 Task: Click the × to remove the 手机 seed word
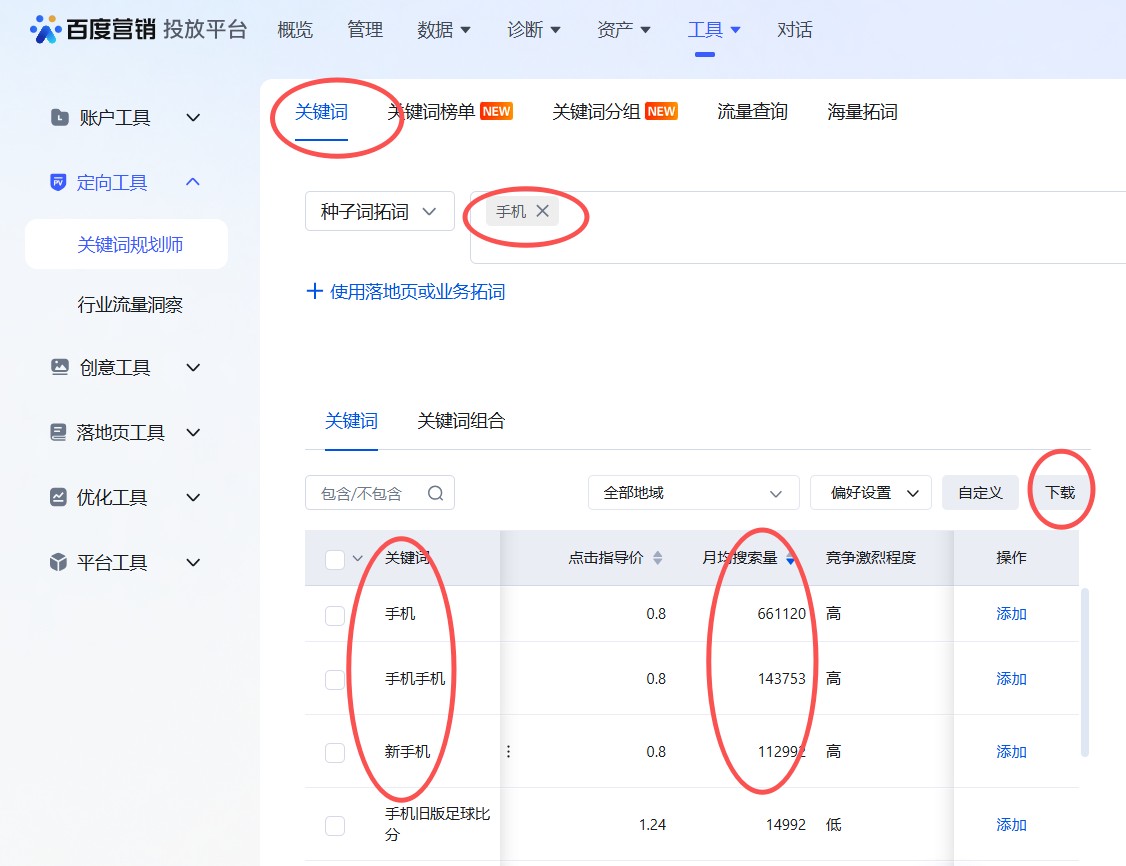(543, 211)
